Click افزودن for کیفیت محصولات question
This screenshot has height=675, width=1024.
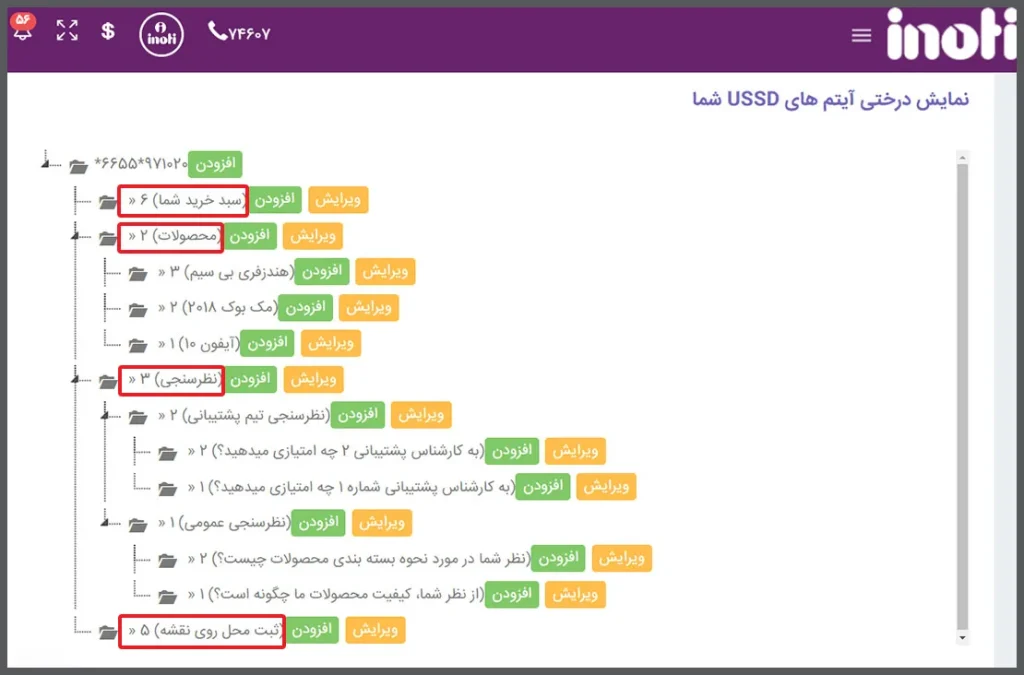[x=512, y=594]
